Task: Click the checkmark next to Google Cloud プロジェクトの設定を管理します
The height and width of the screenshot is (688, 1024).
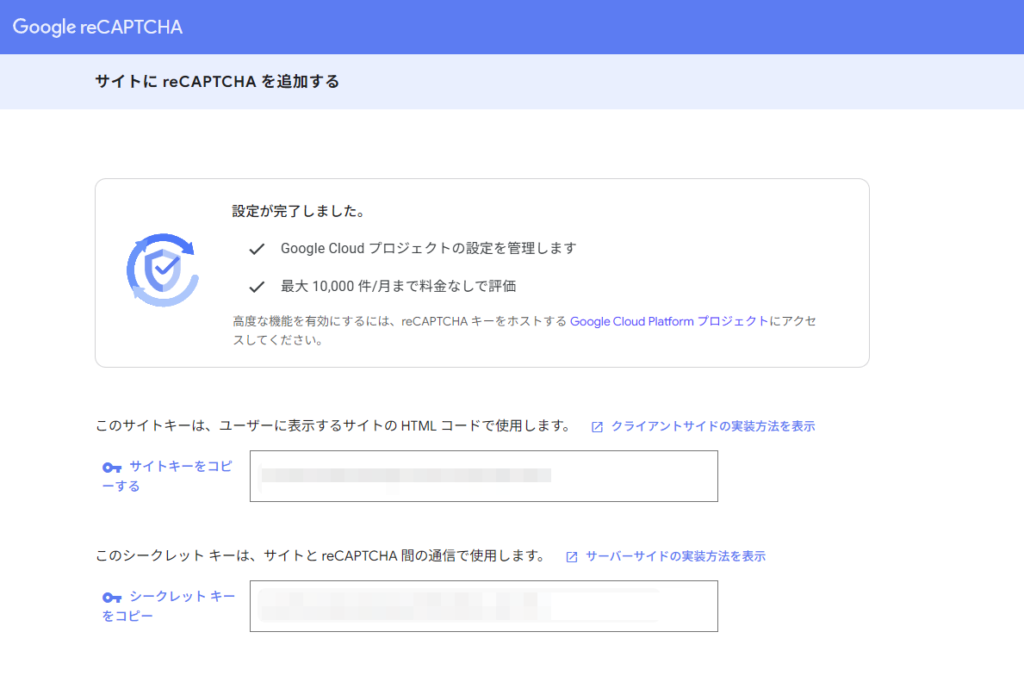Action: coord(257,249)
